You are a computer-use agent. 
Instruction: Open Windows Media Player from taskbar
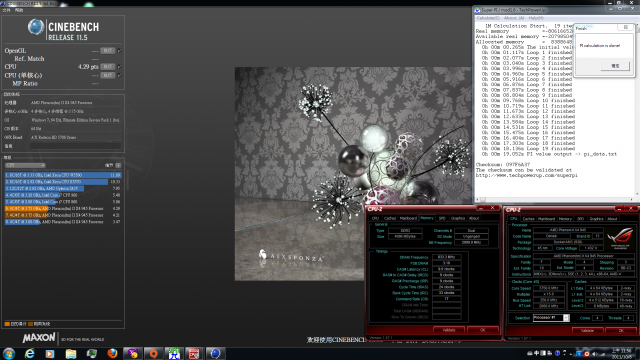click(x=50, y=353)
